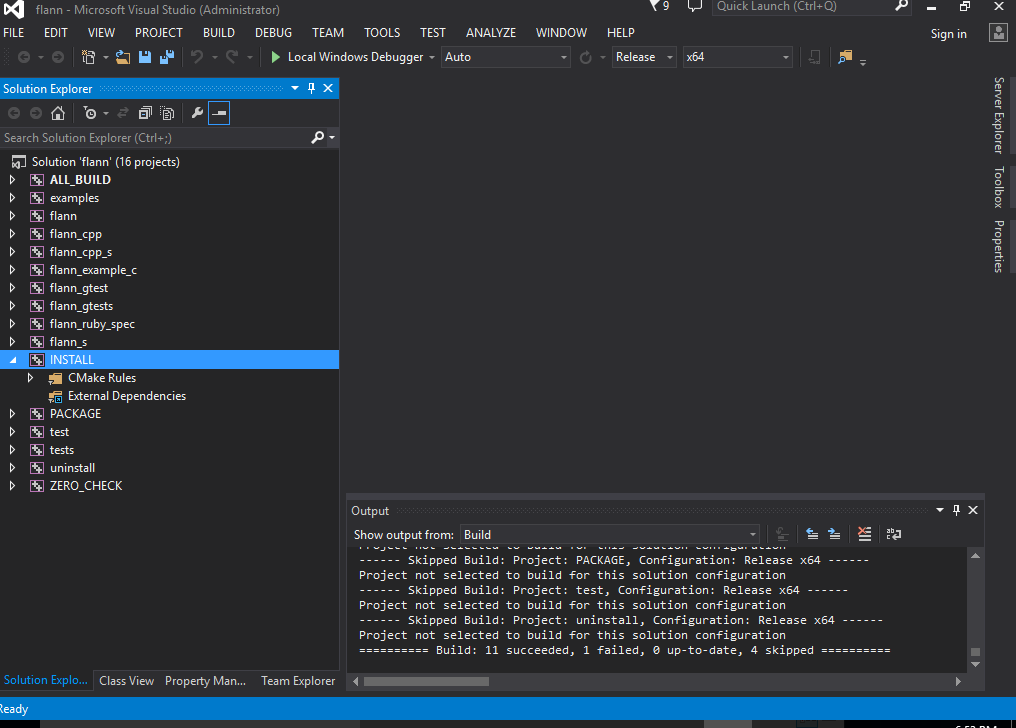Open the Output window position menu arrow

[x=940, y=510]
